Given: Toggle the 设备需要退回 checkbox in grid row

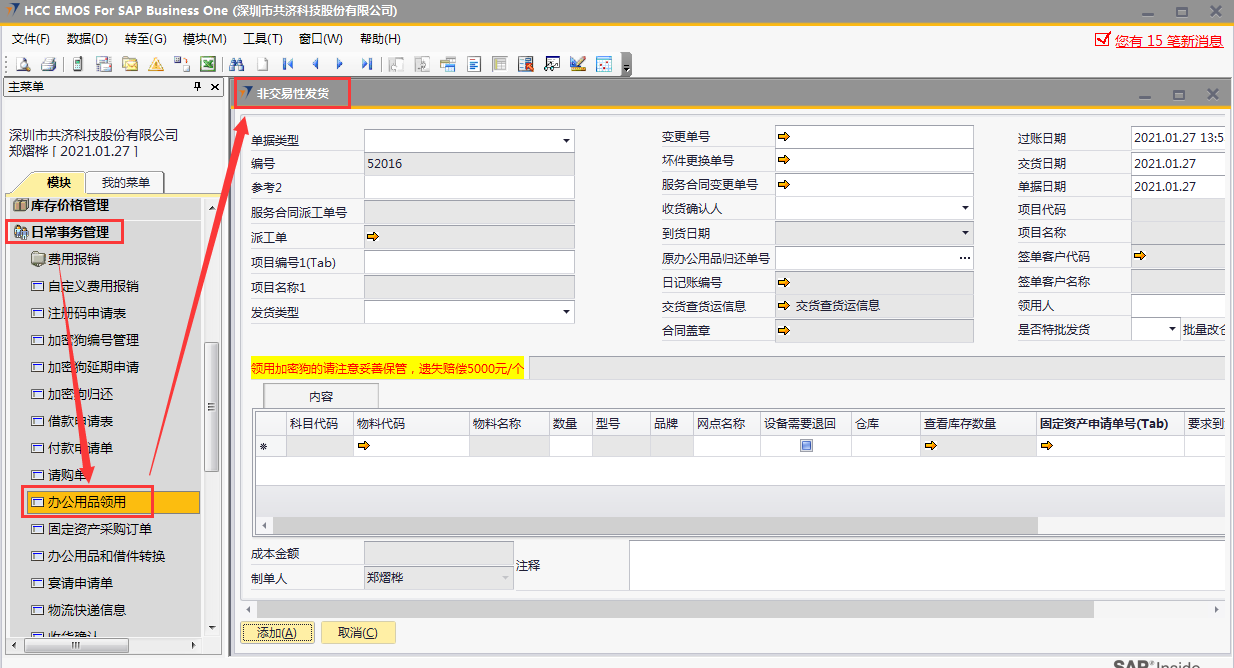Looking at the screenshot, I should (806, 446).
